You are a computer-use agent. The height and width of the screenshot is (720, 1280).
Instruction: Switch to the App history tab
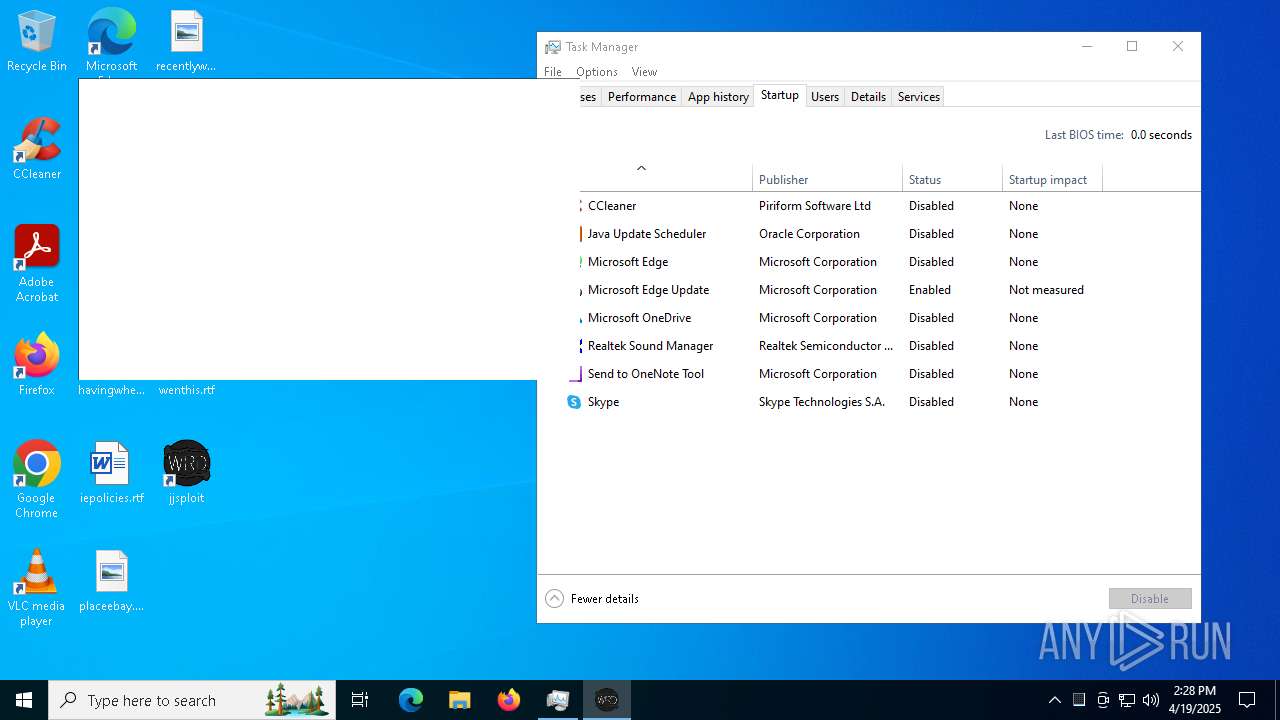pos(718,97)
